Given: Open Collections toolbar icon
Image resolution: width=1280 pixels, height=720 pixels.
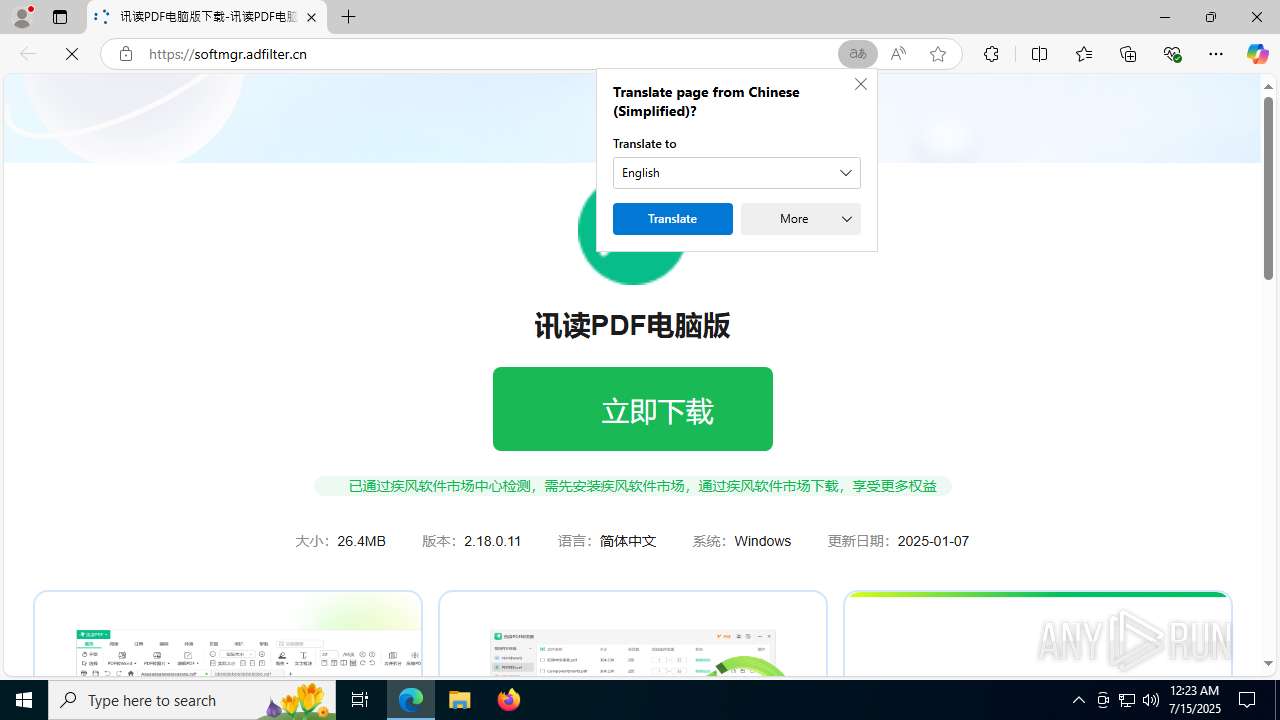Looking at the screenshot, I should [x=1128, y=54].
